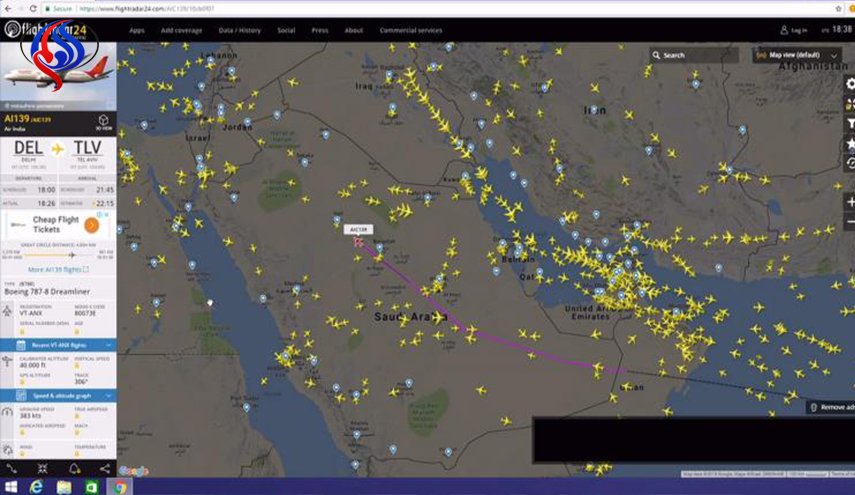
Task: Click the search magnifier icon on map
Action: [656, 55]
